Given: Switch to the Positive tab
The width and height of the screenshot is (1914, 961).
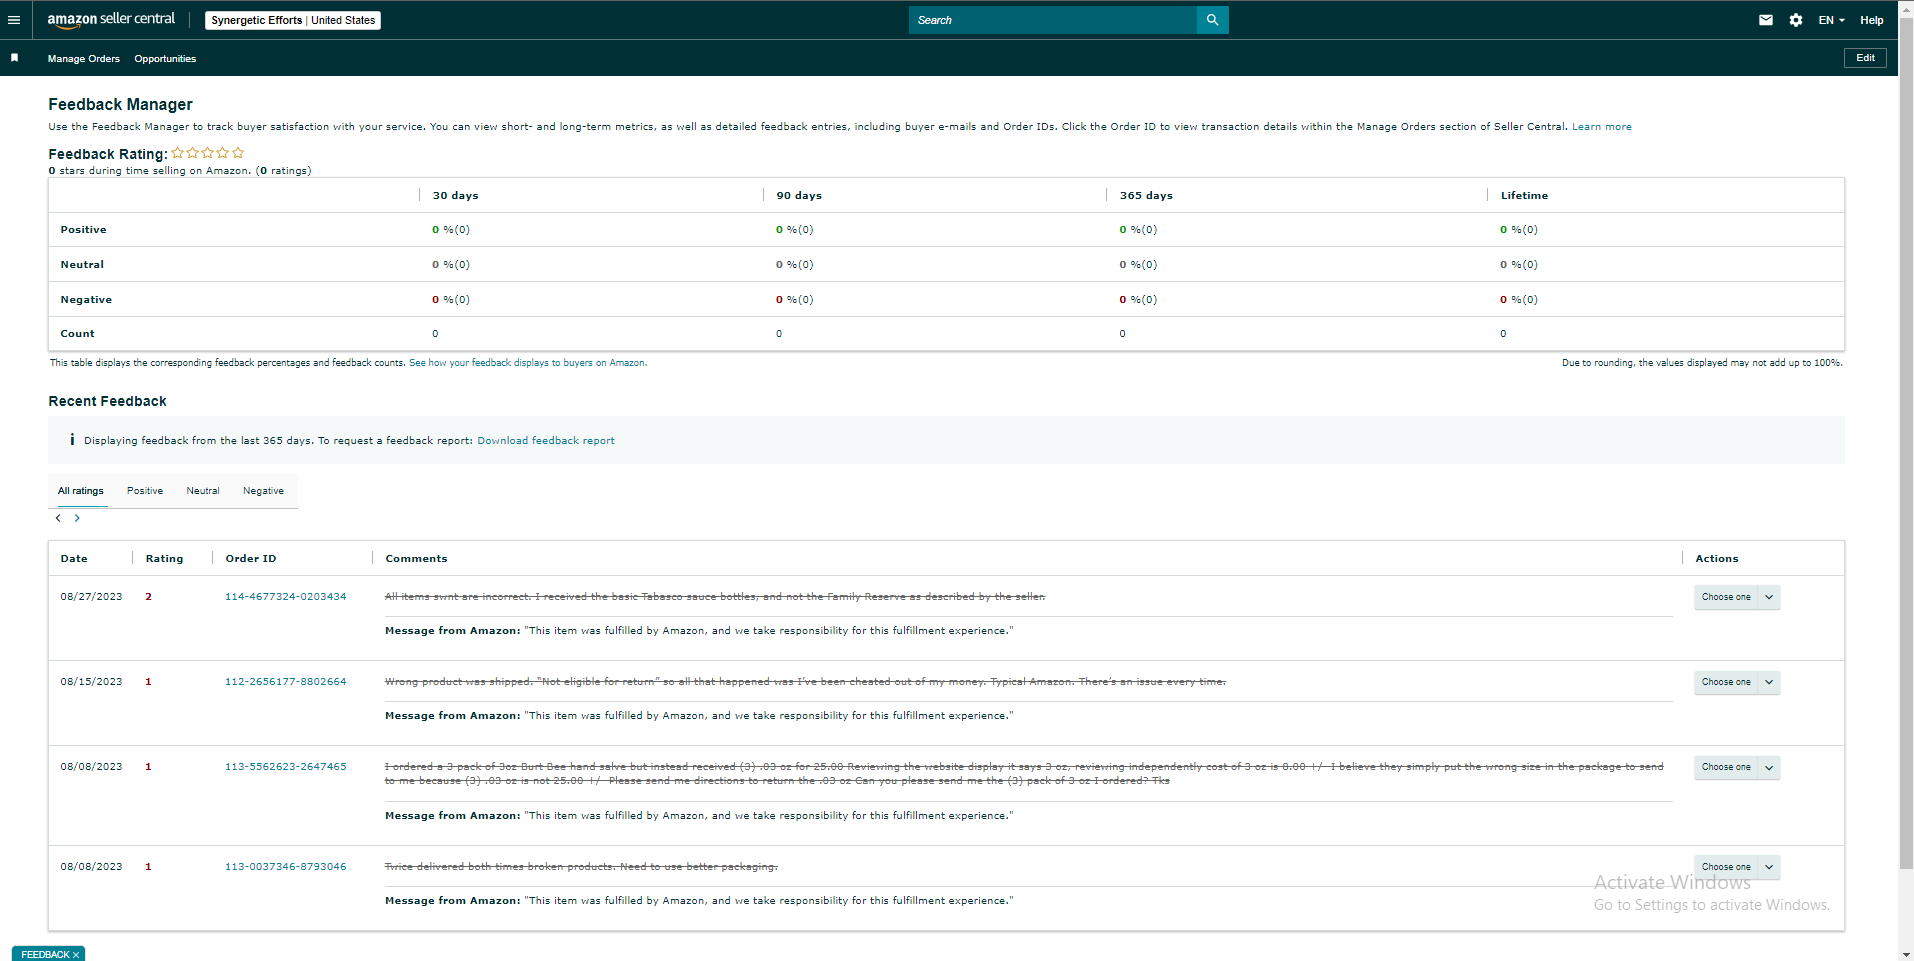Looking at the screenshot, I should [145, 491].
